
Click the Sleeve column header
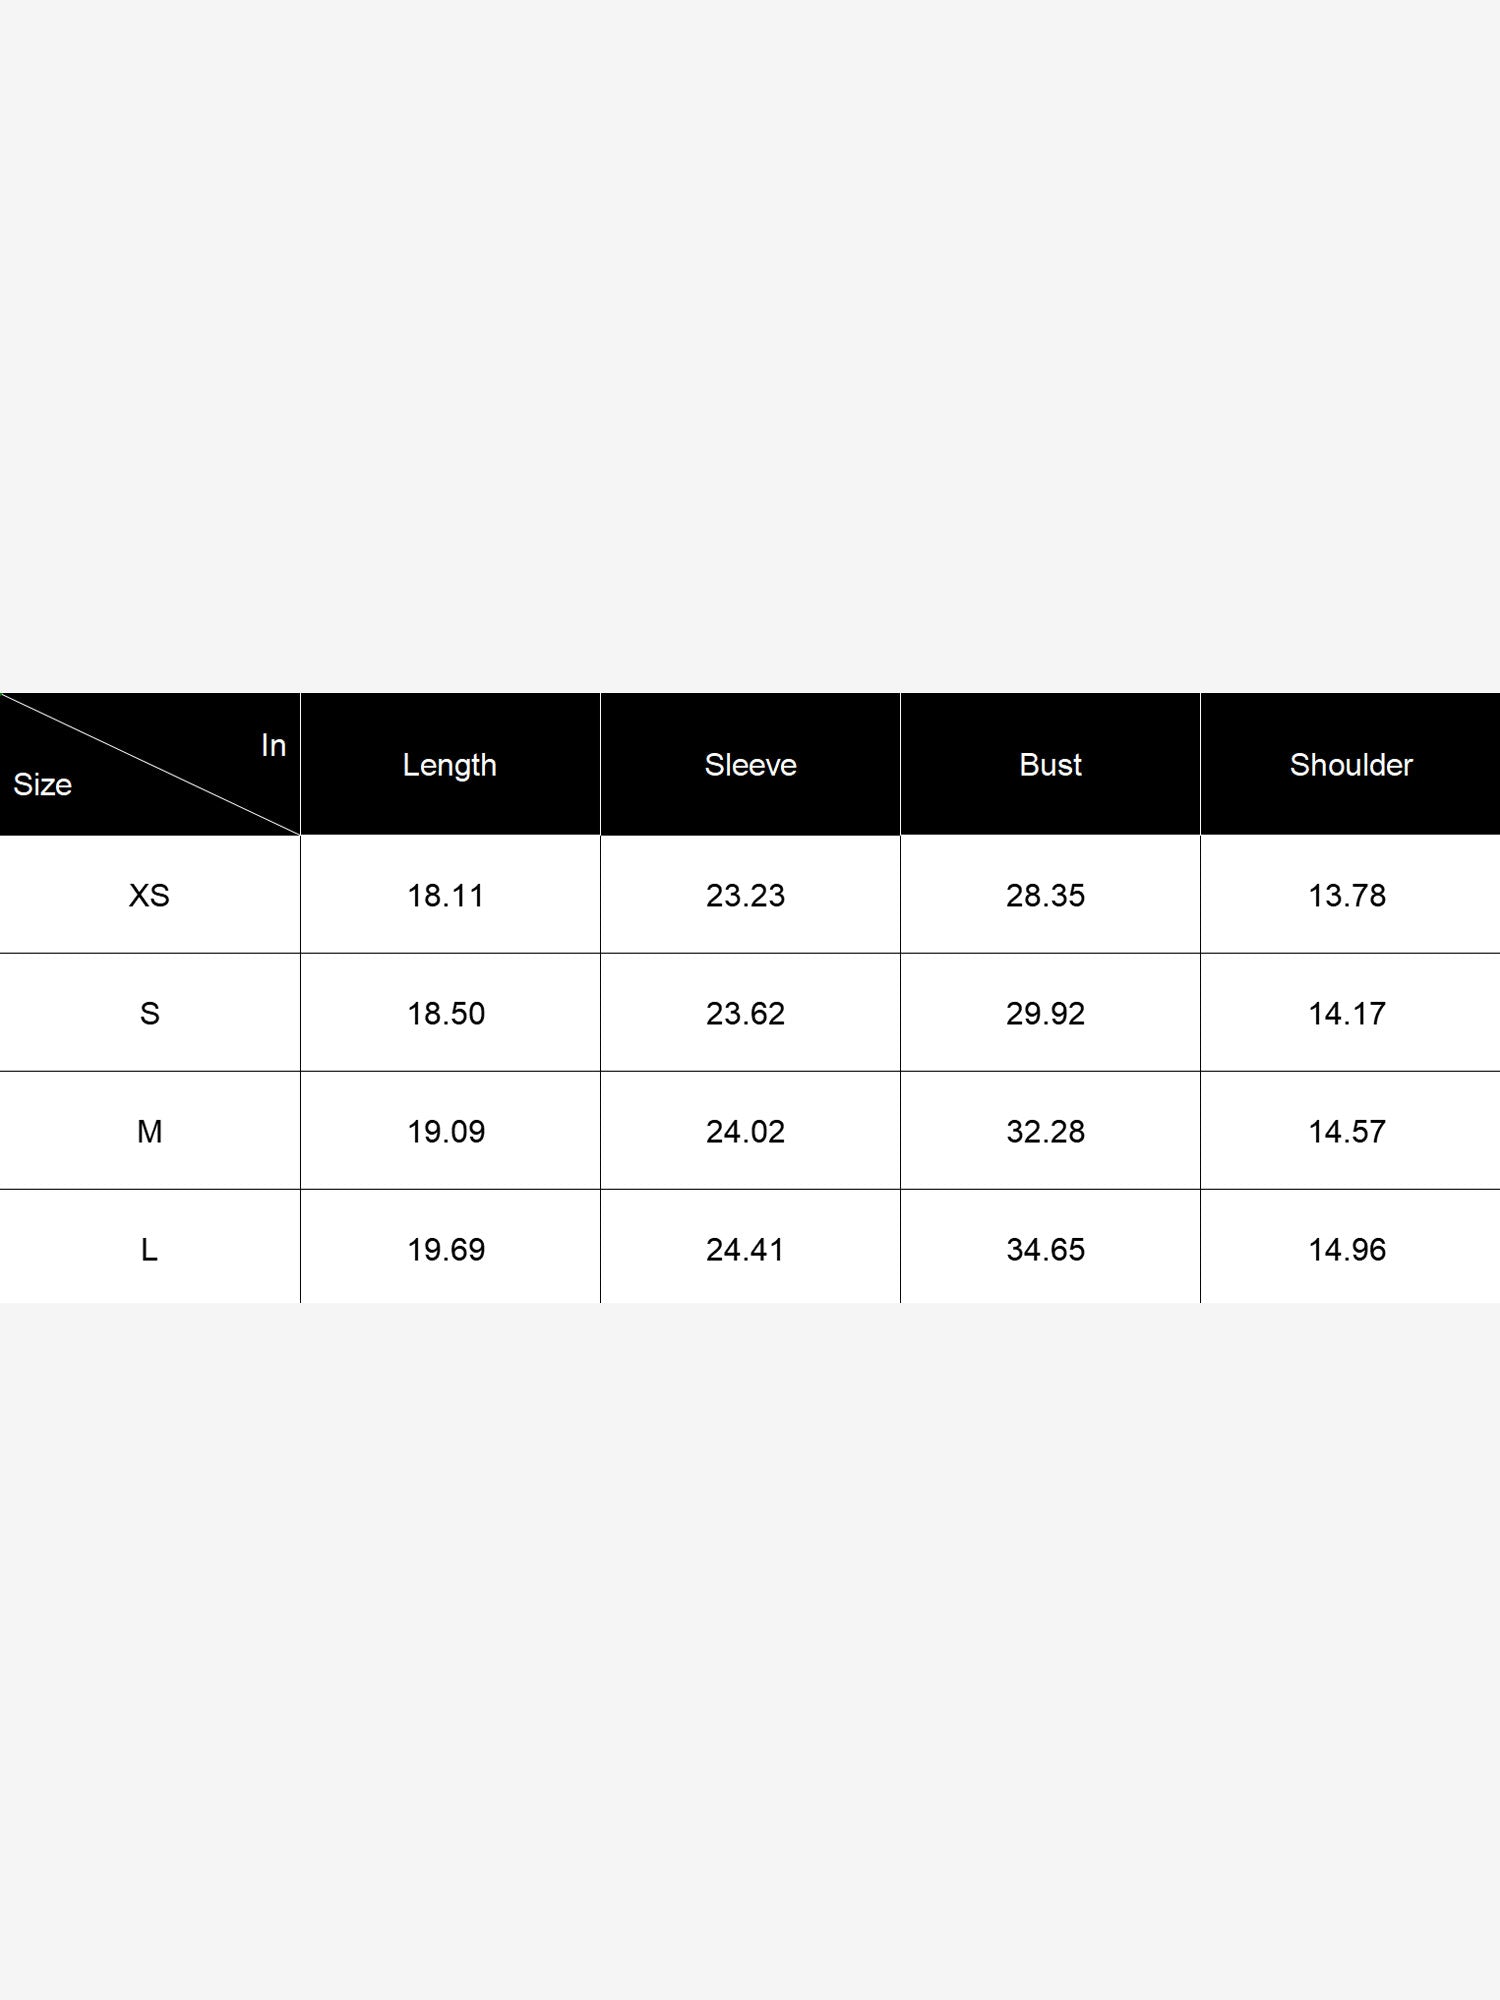click(750, 765)
